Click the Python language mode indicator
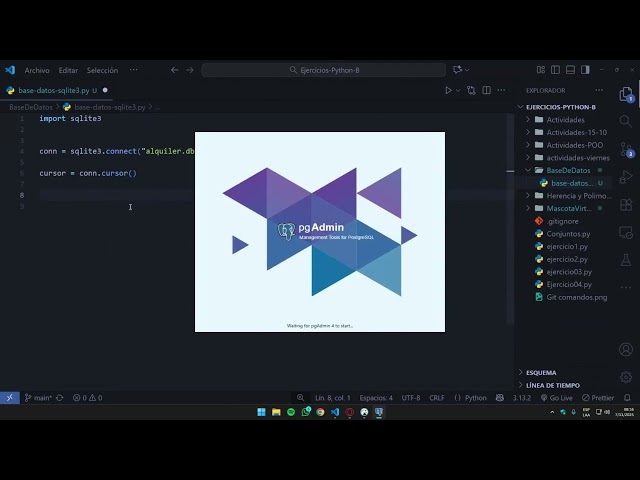The height and width of the screenshot is (480, 640). pos(475,398)
